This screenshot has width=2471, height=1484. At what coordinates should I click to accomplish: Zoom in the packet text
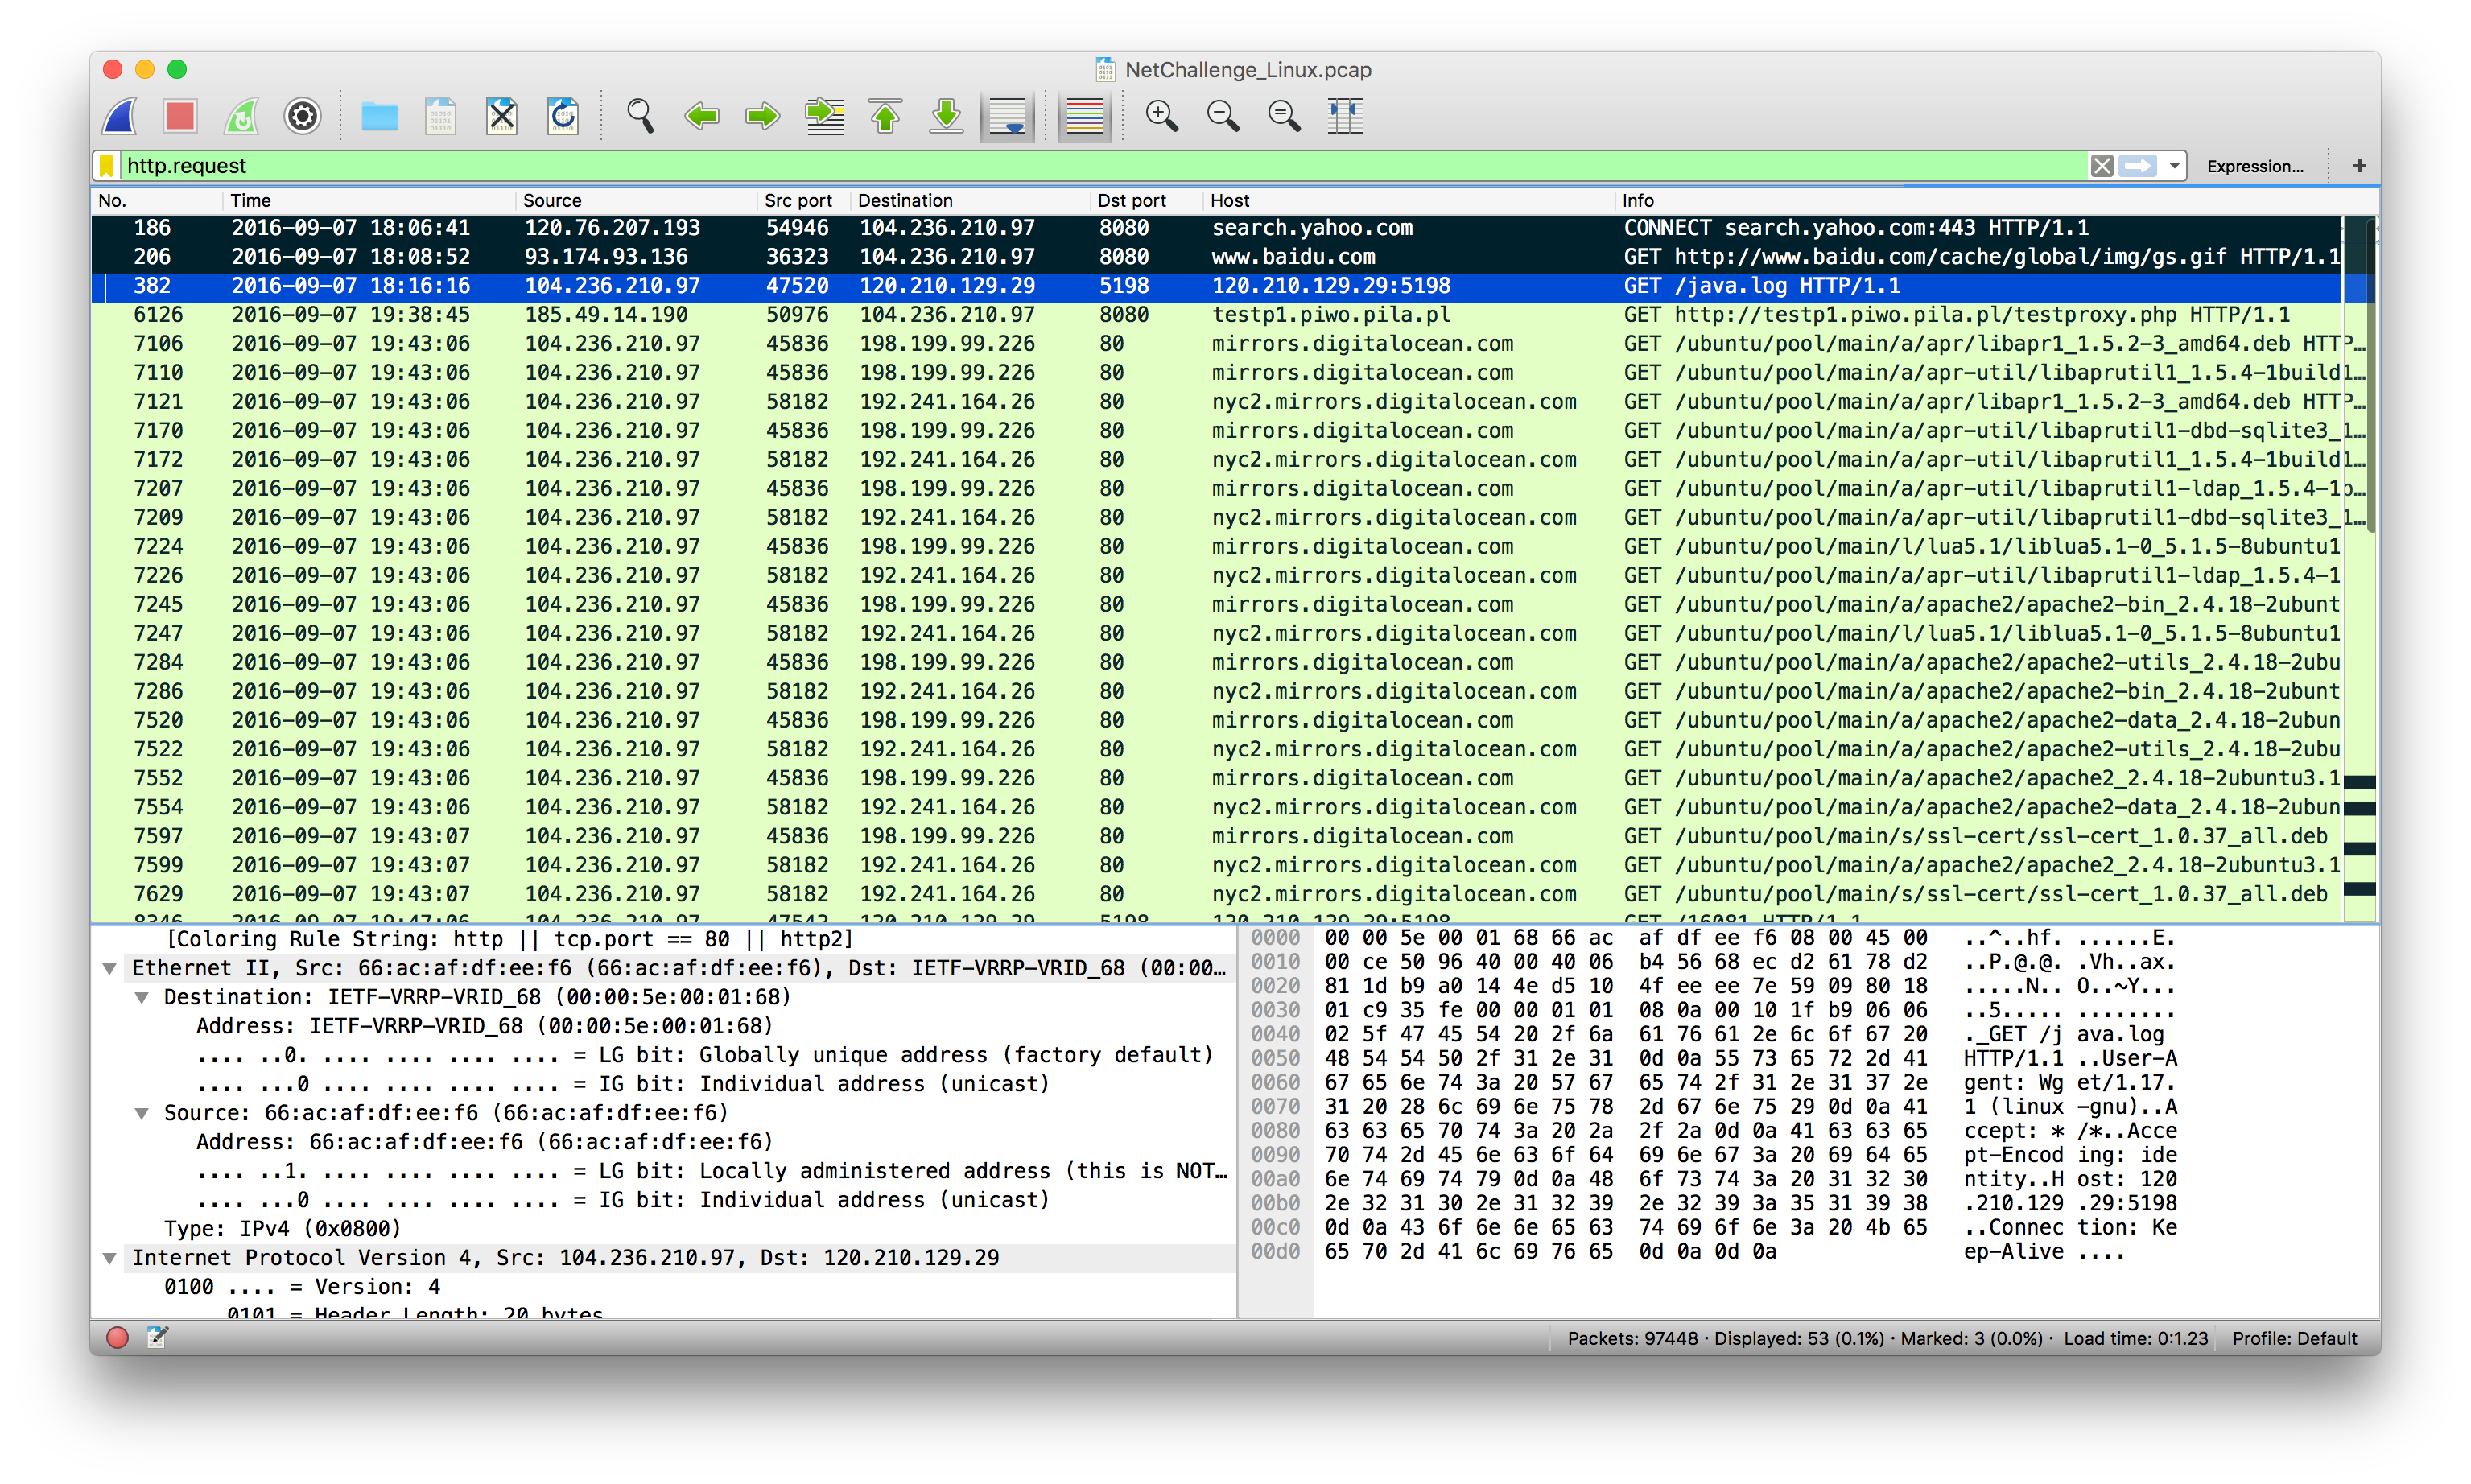1161,116
